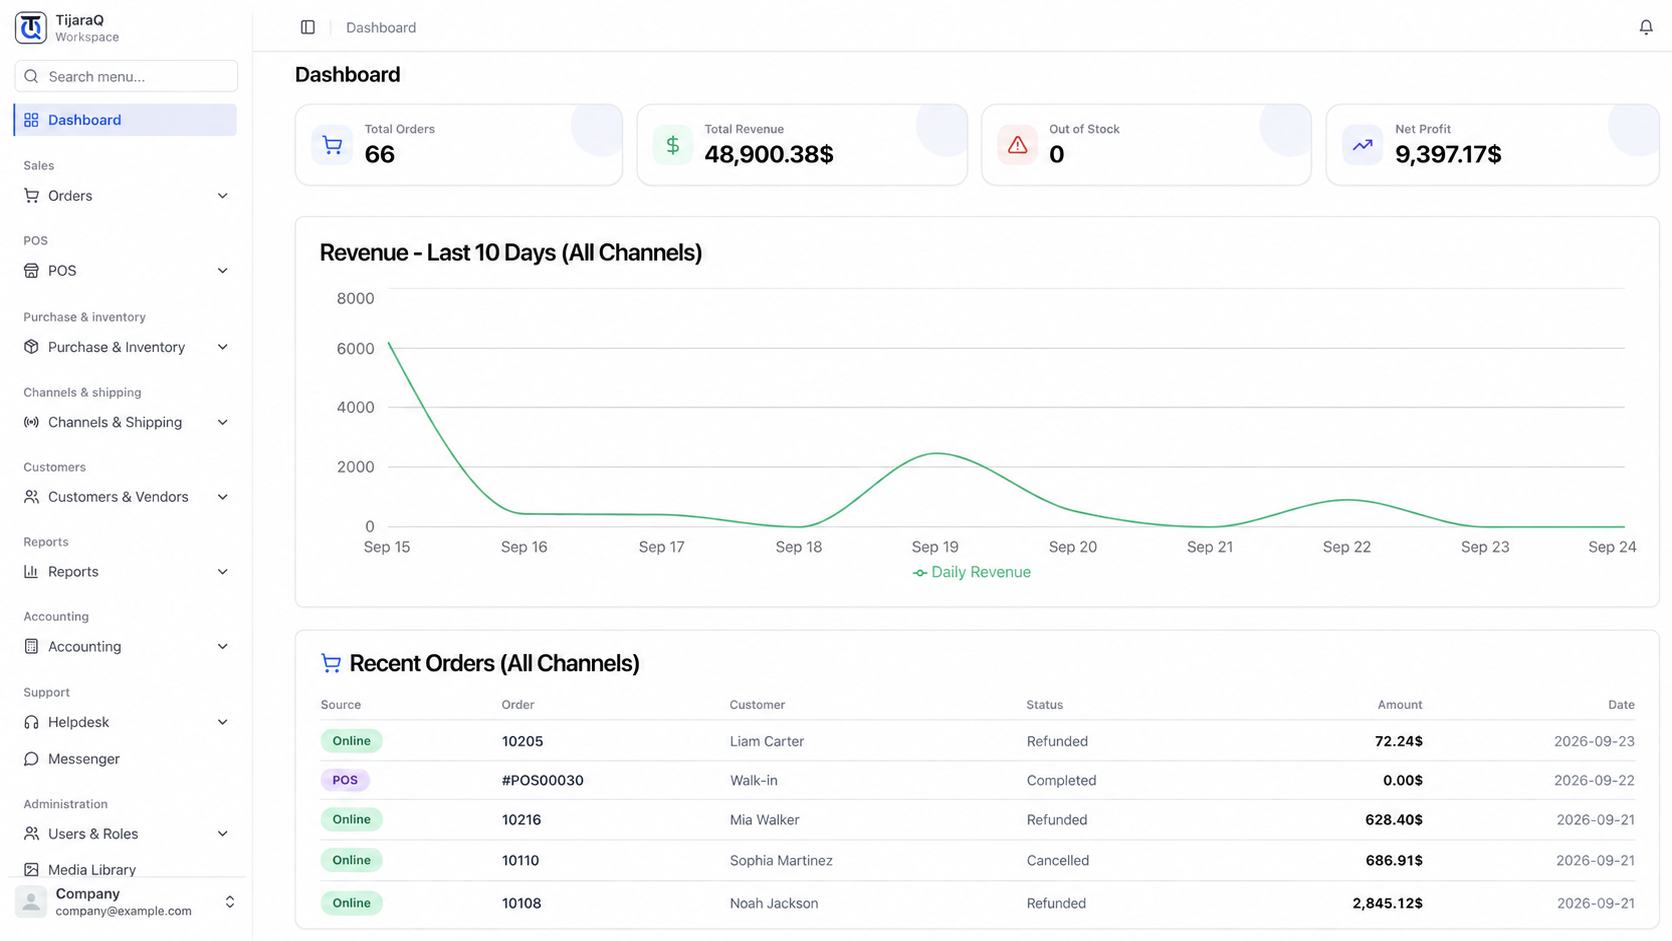This screenshot has height=941, width=1672.
Task: Click the Reports bar chart icon
Action: 31,572
